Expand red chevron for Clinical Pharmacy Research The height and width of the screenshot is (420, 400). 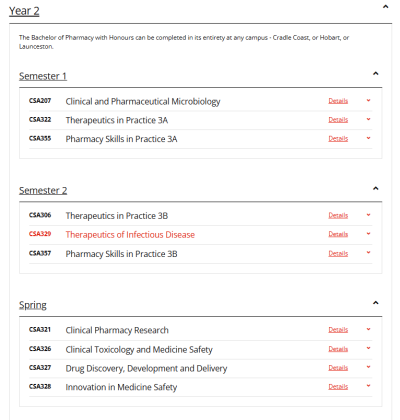click(x=368, y=329)
